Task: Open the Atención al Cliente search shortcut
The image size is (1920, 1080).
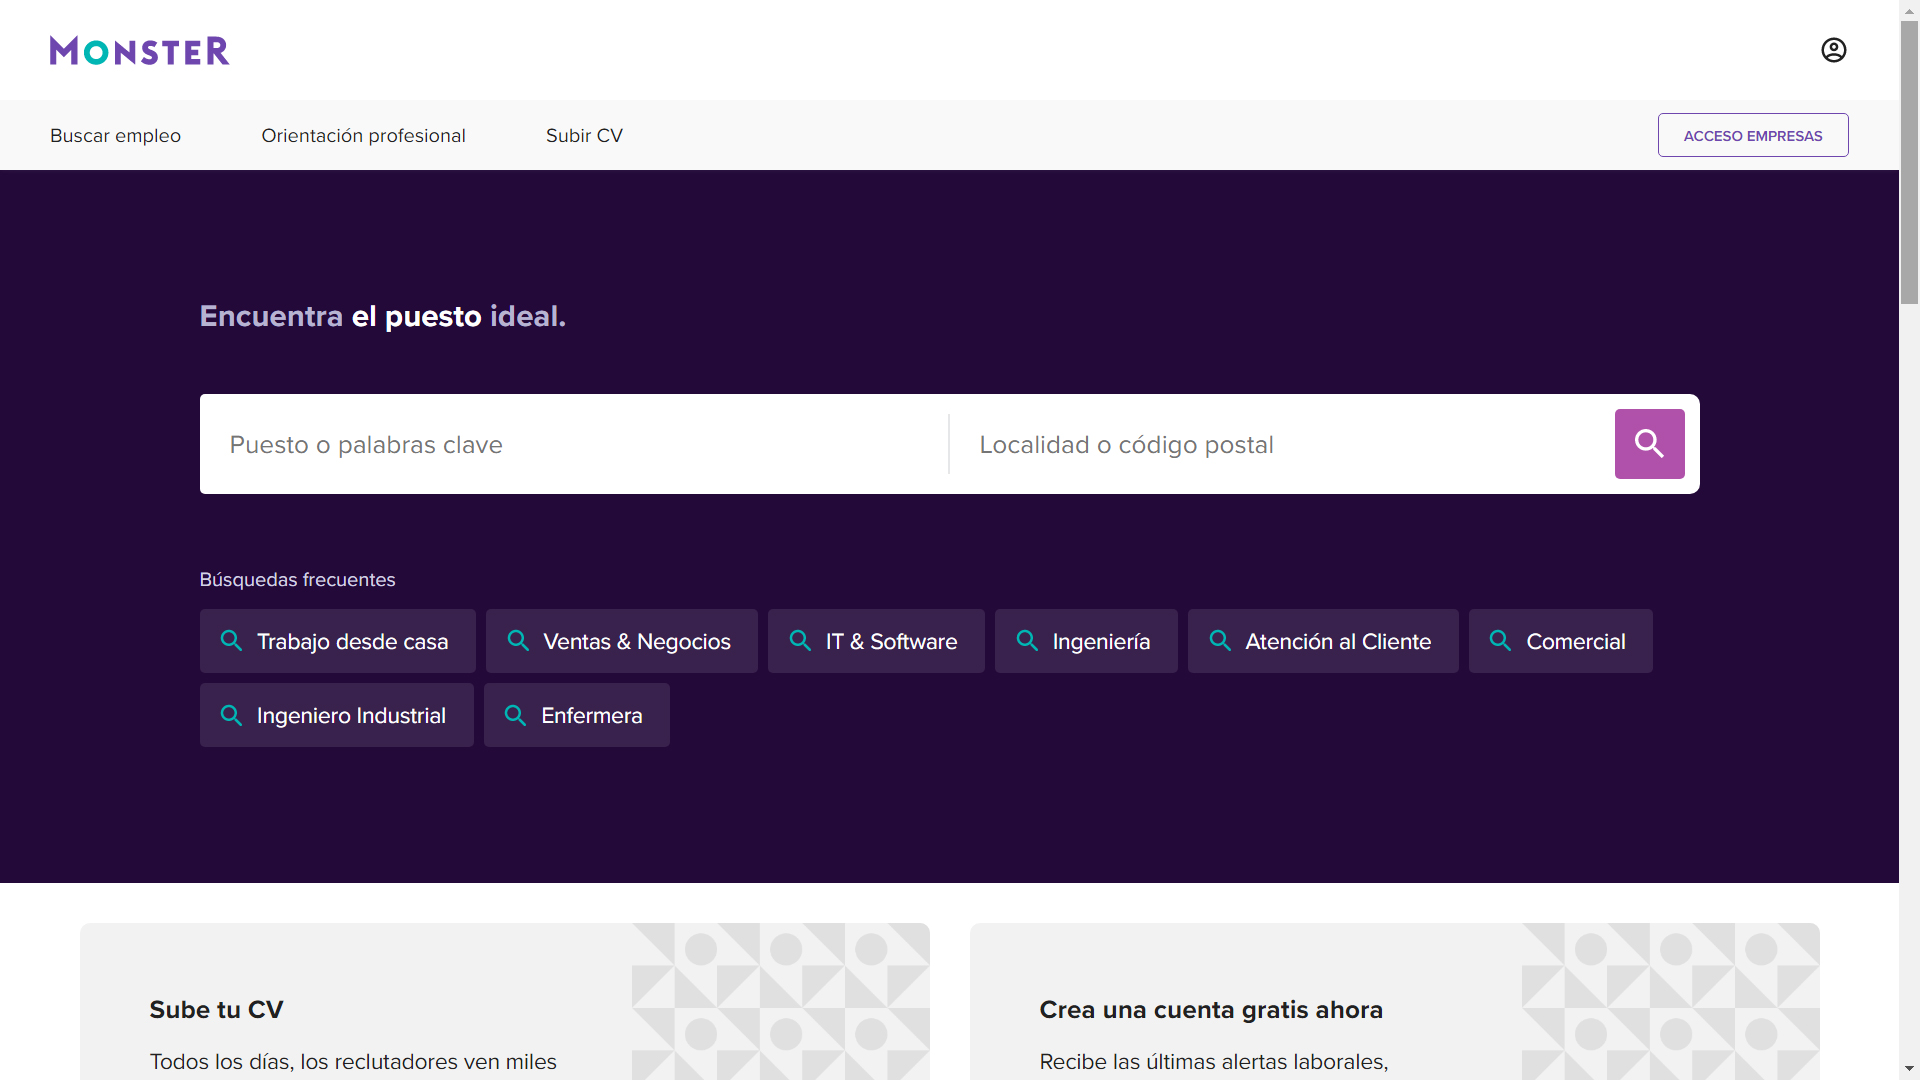Action: click(x=1322, y=641)
